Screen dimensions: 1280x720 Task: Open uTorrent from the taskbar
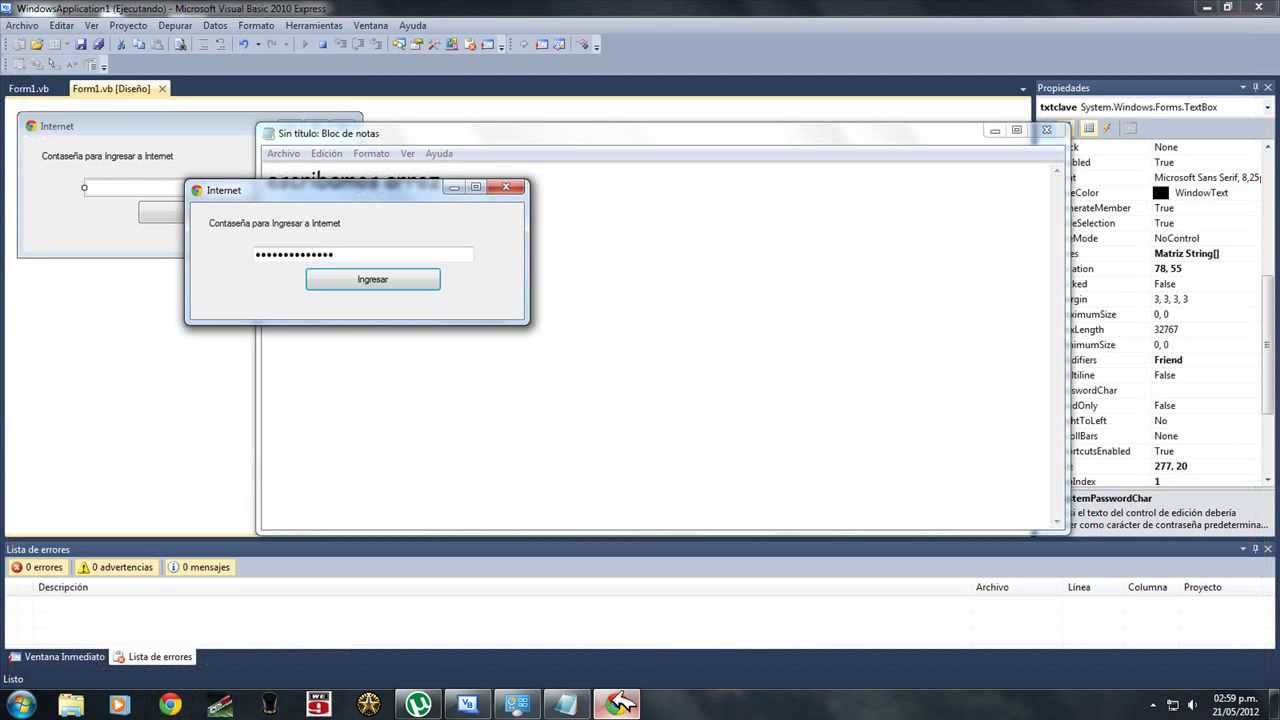click(x=418, y=704)
